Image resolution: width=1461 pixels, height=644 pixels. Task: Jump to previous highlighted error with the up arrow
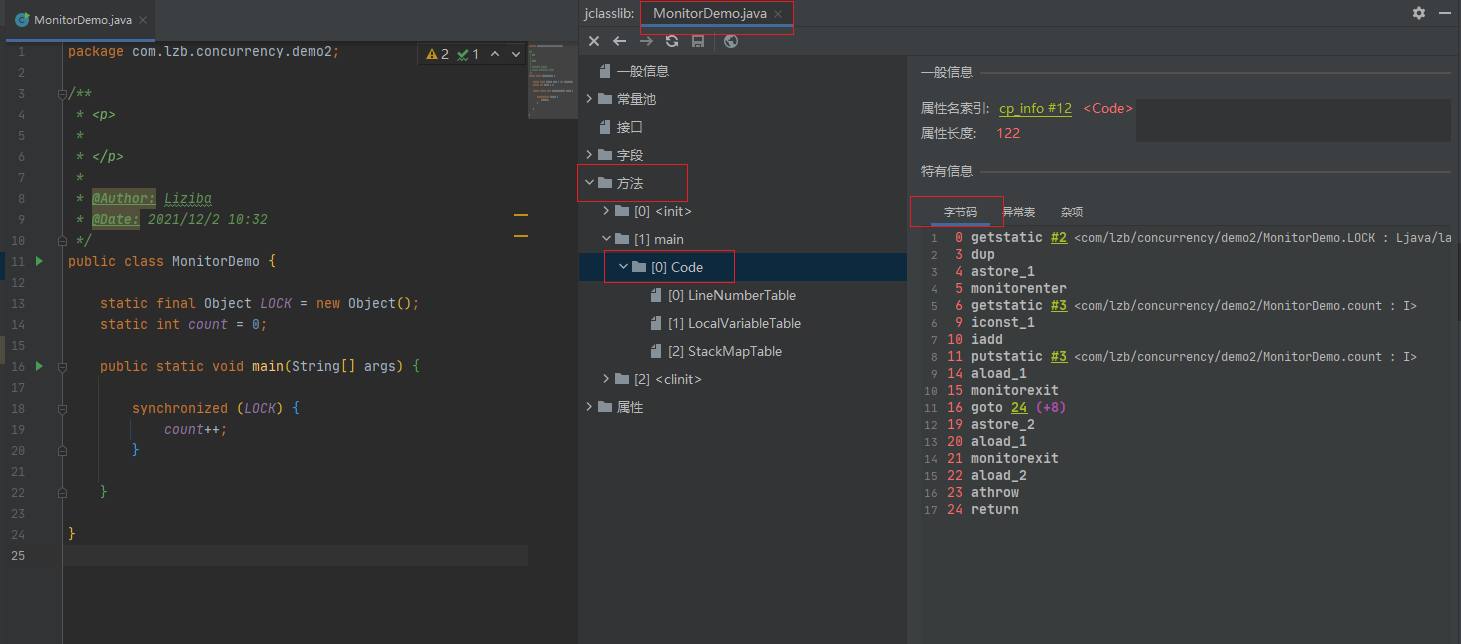point(495,54)
